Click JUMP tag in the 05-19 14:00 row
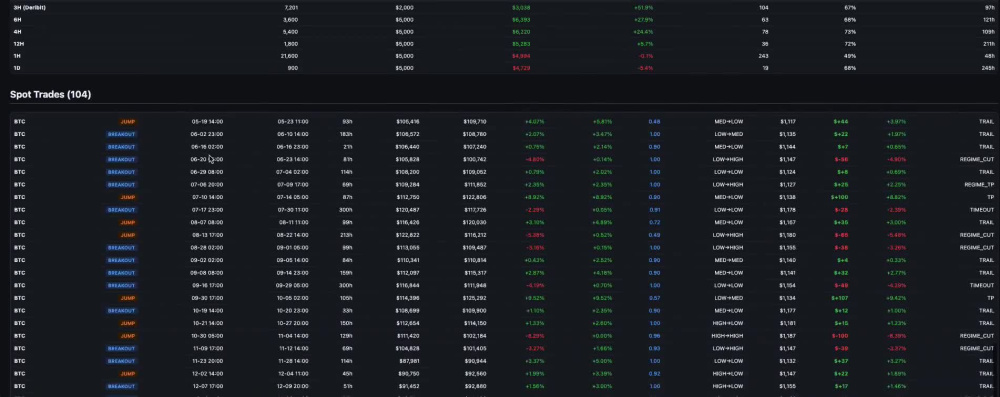Viewport: 1000px width, 397px height. tap(128, 122)
